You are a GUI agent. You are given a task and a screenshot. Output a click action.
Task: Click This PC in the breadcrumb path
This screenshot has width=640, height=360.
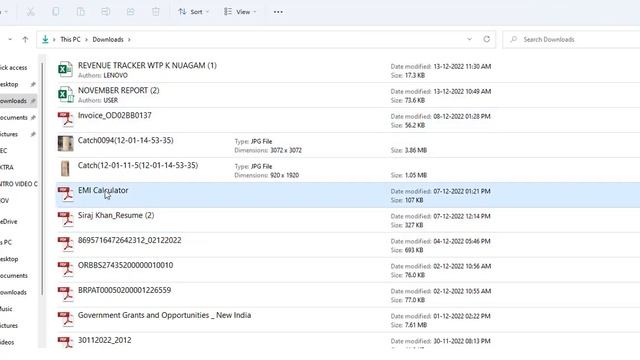coord(70,40)
